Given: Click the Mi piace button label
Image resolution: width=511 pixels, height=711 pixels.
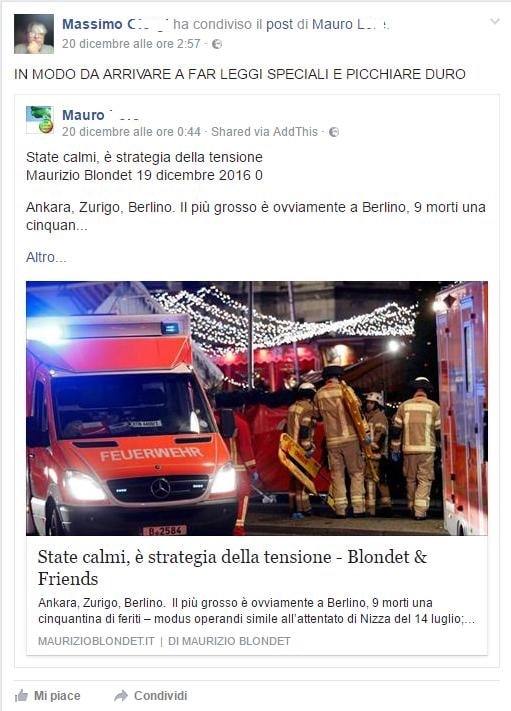Looking at the screenshot, I should (x=57, y=696).
